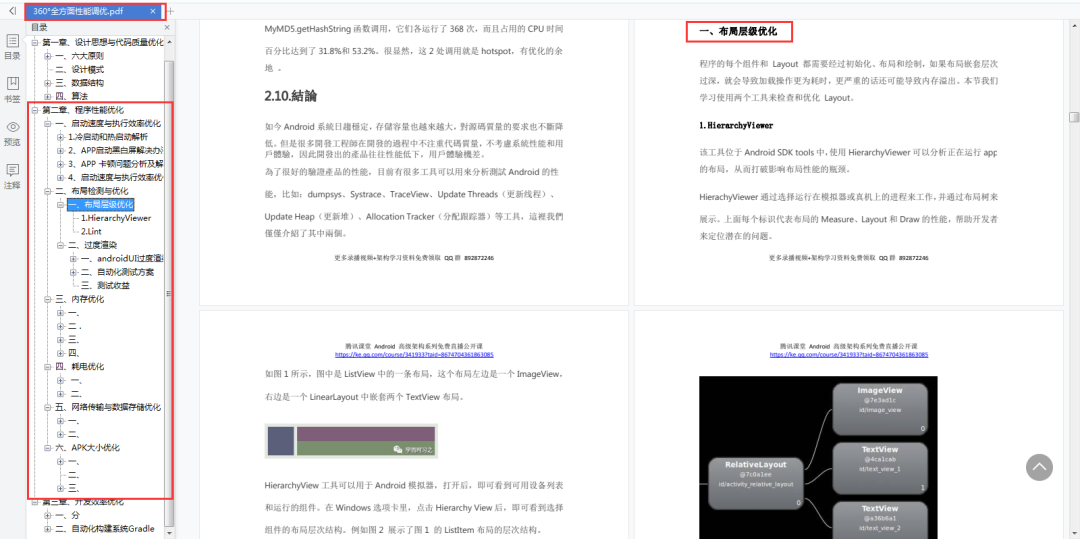1080x539 pixels.
Task: Select the 2.Lint outline entry
Action: pyautogui.click(x=92, y=231)
